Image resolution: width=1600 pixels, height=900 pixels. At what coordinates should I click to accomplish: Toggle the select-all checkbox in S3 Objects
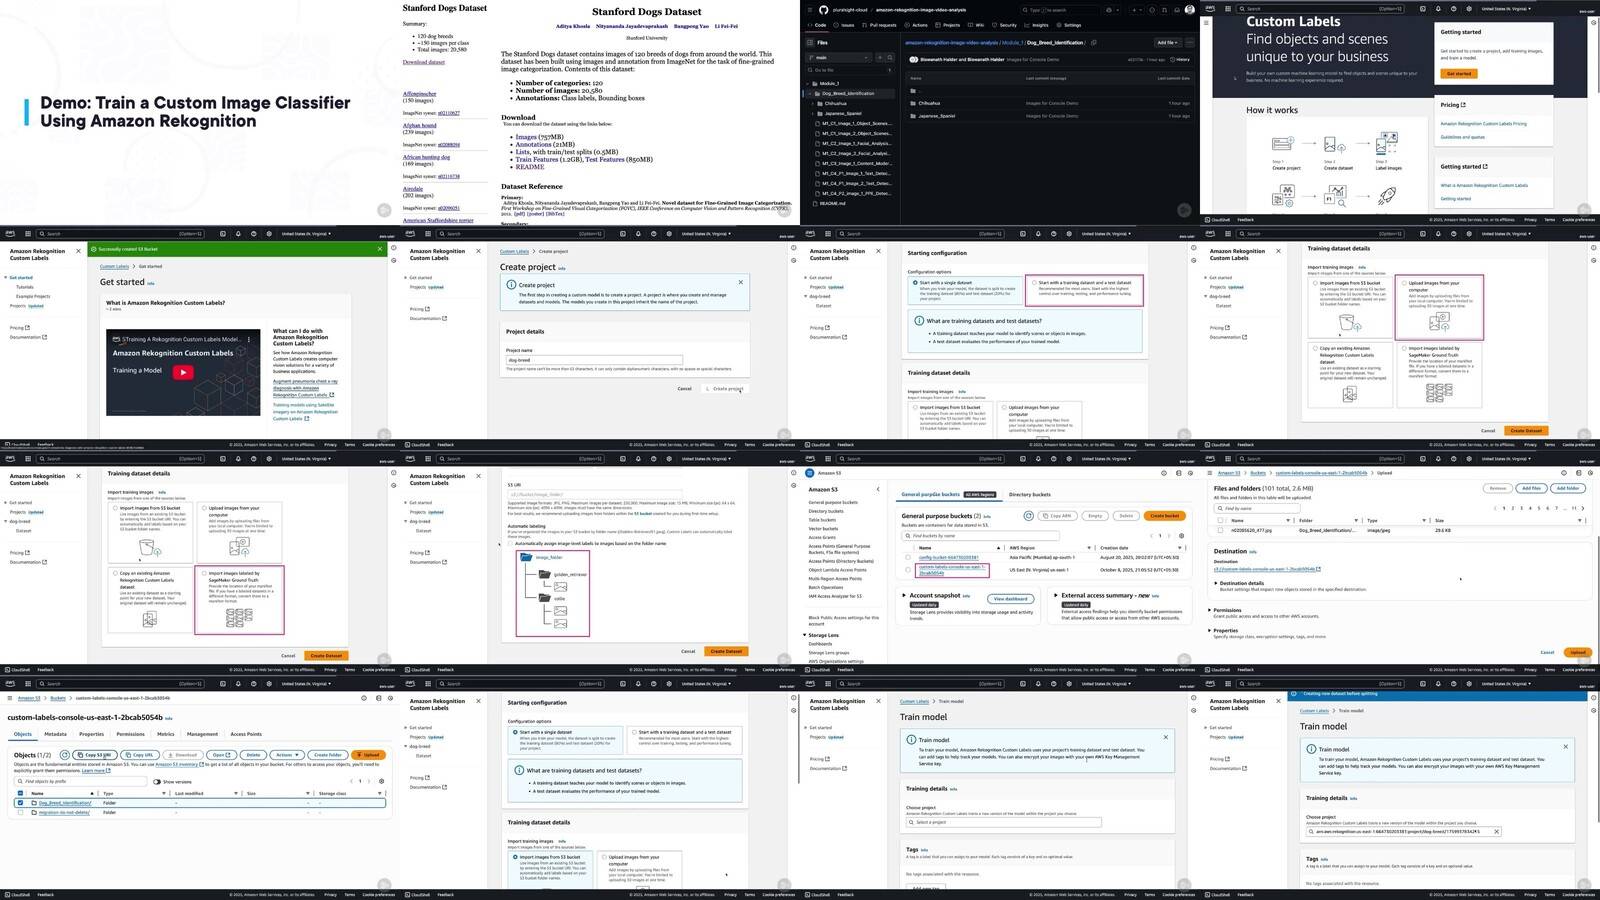coord(20,793)
